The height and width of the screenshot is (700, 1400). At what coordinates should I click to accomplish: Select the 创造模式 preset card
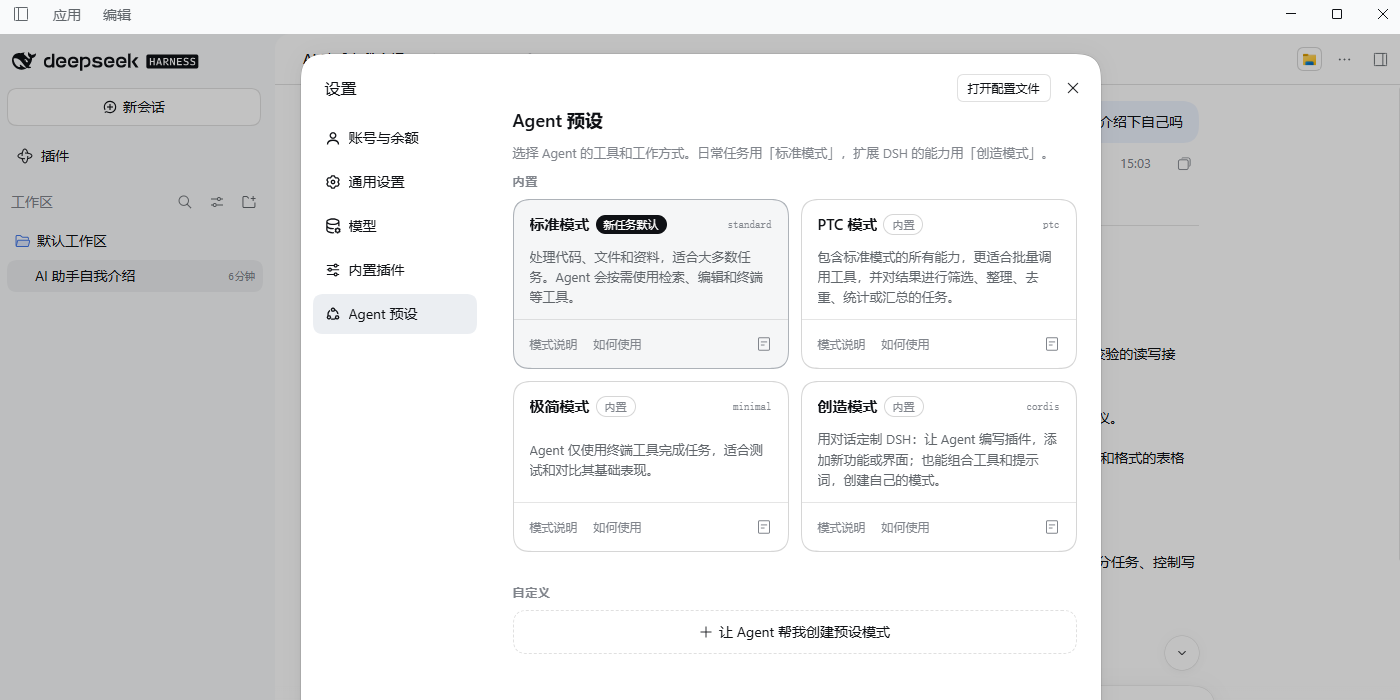(x=939, y=466)
